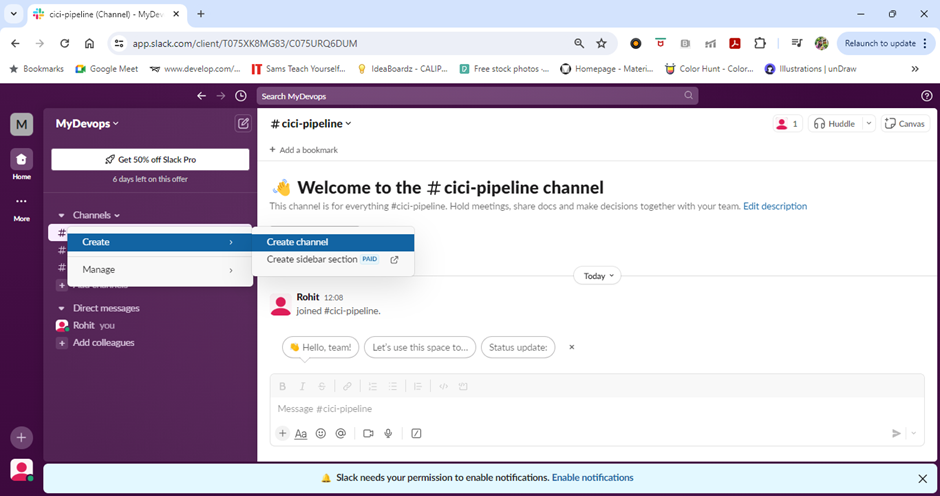
Task: Insert code block in the composer
Action: [x=463, y=386]
